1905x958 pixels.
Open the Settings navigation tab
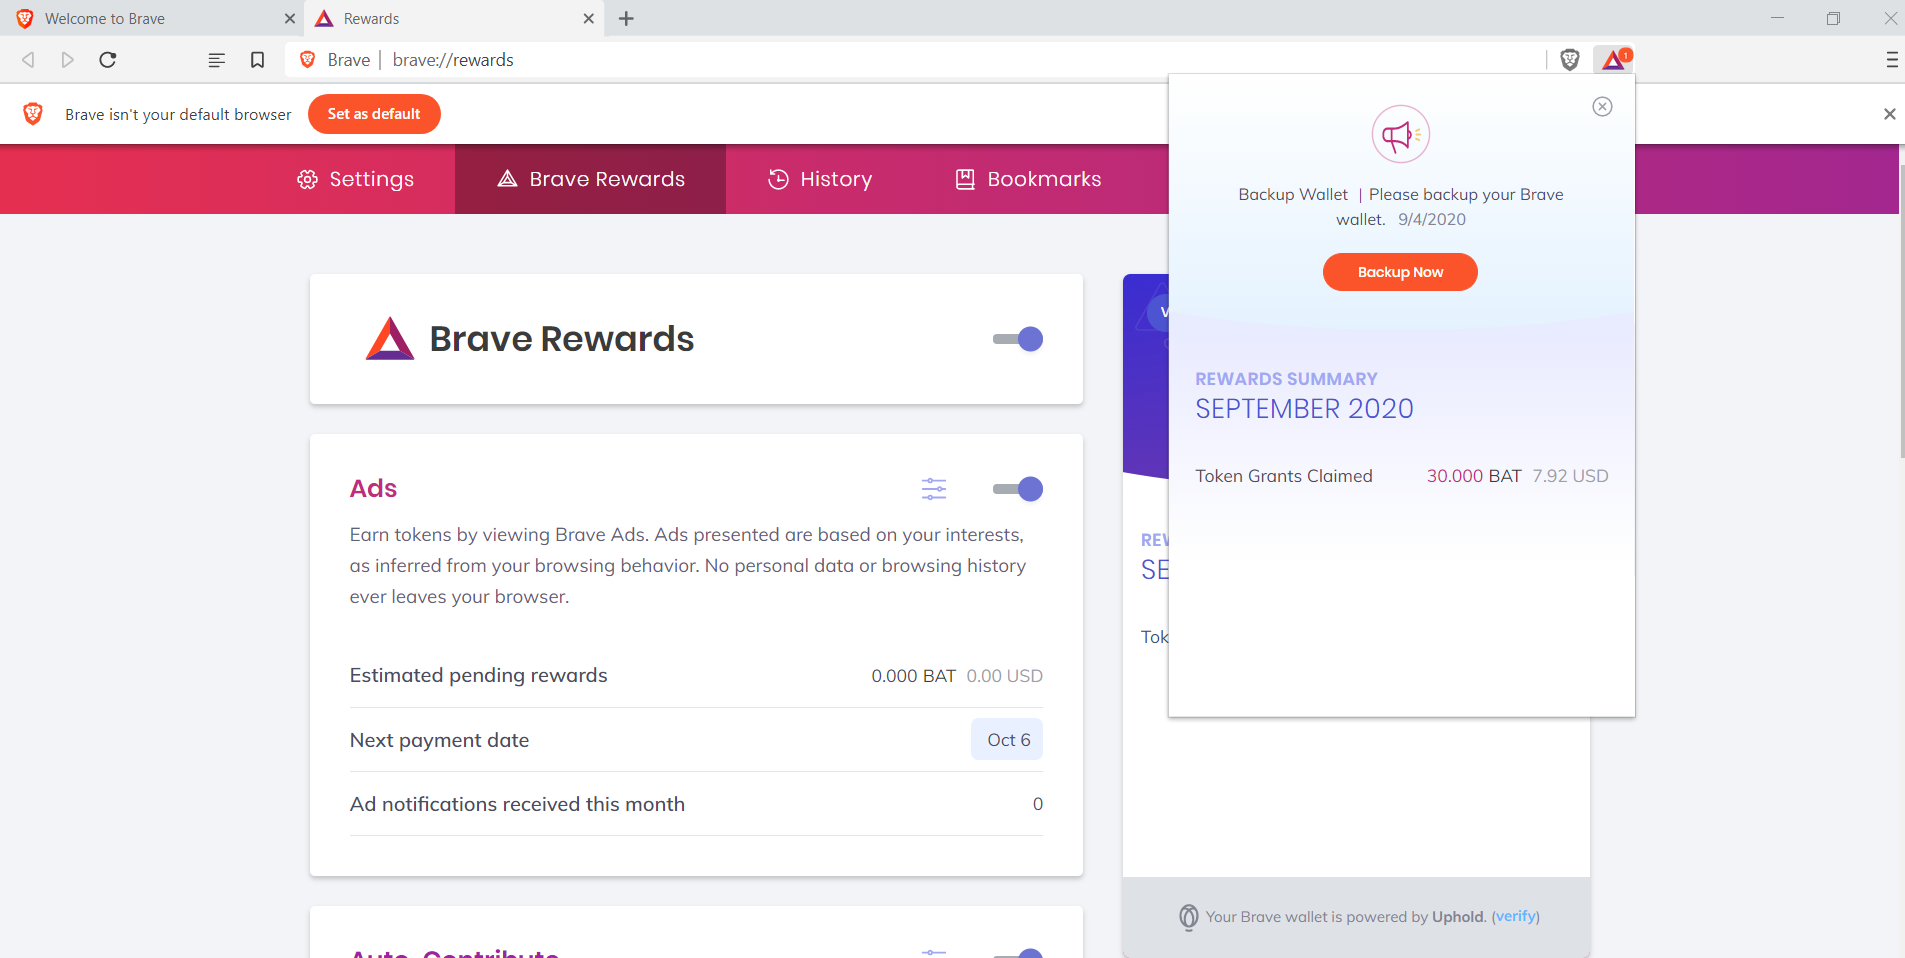pos(355,179)
